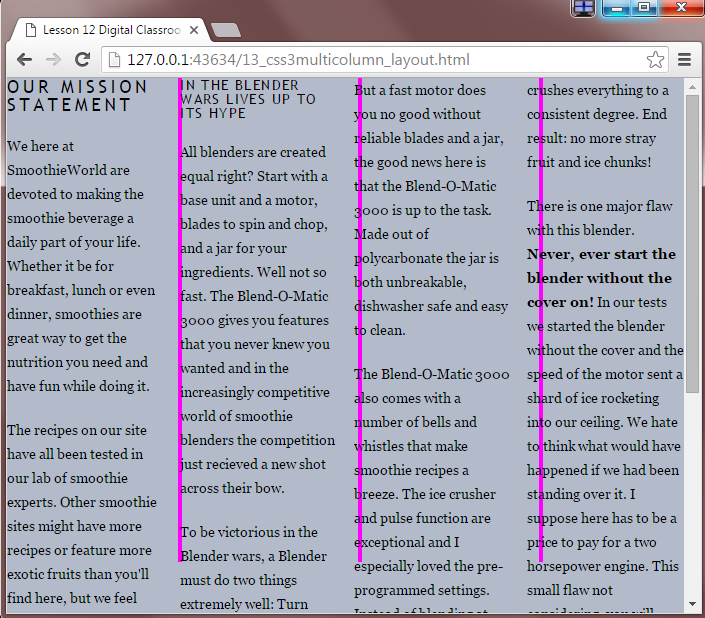Click the browser back arrow

coord(24,60)
